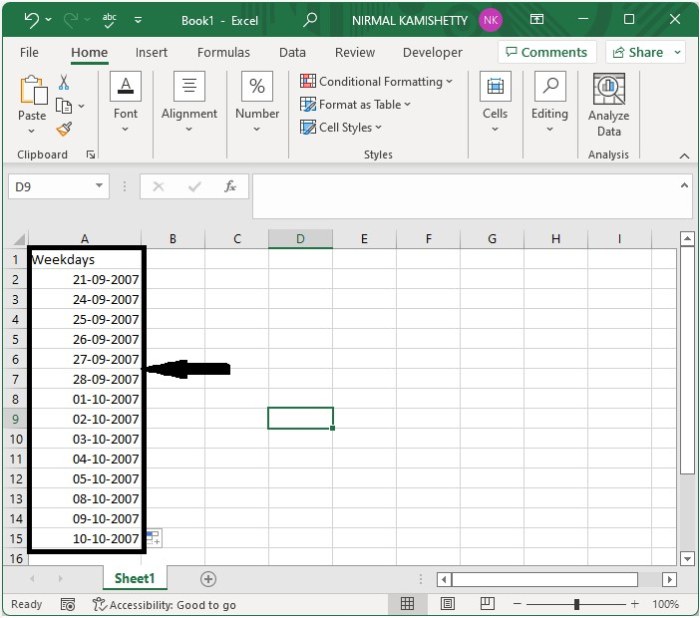Open Conditional Formatting dropdown
The image size is (700, 618).
[376, 81]
